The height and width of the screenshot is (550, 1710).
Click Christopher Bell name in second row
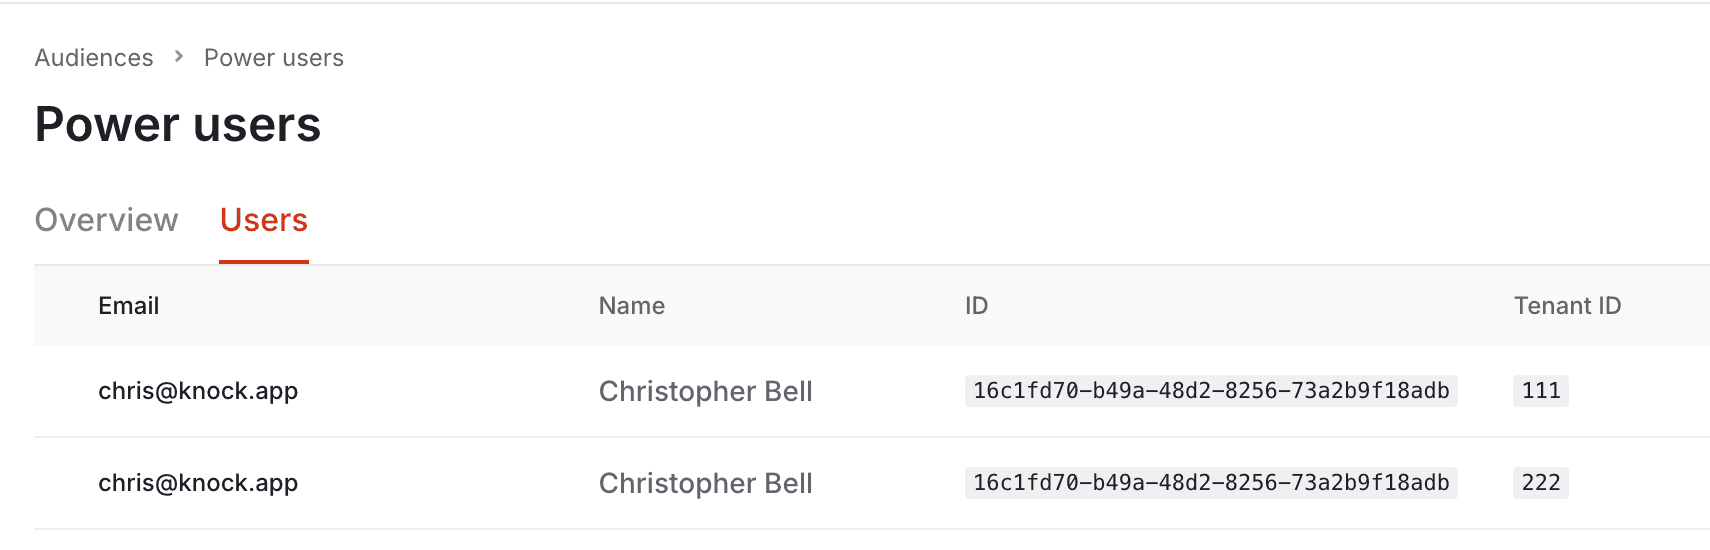(x=705, y=483)
